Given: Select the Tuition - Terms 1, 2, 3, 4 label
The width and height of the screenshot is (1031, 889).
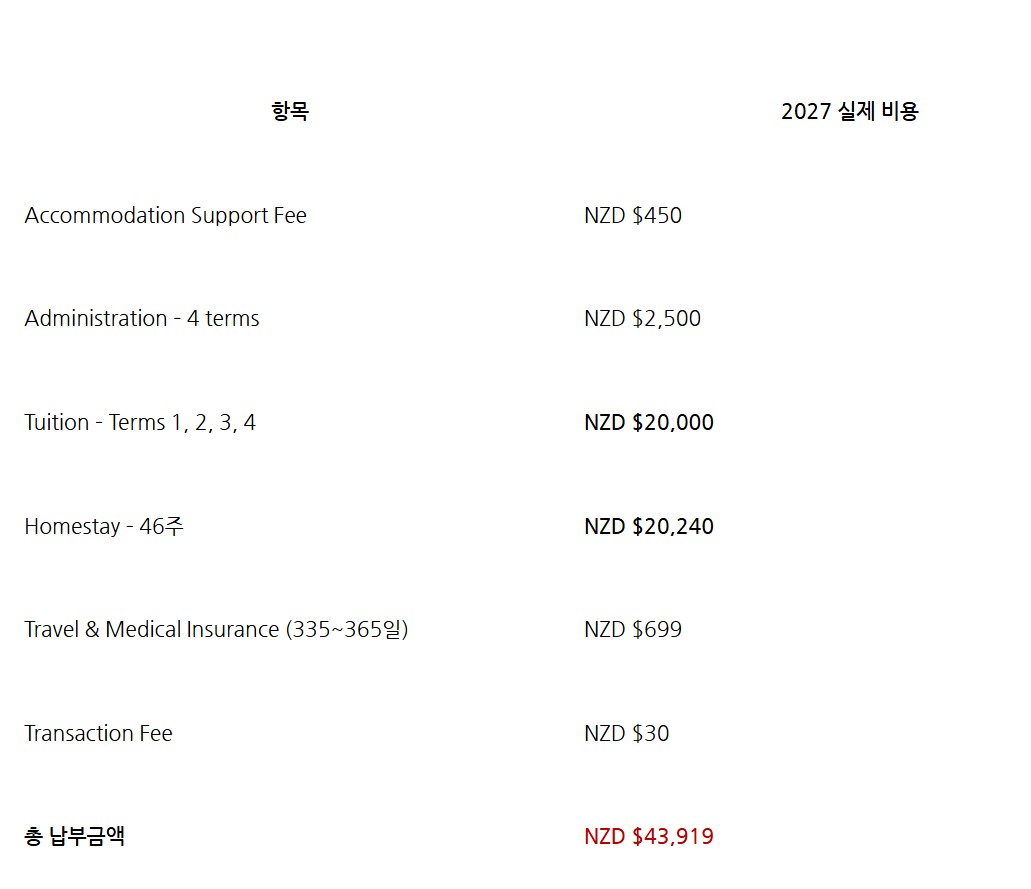Looking at the screenshot, I should 140,422.
